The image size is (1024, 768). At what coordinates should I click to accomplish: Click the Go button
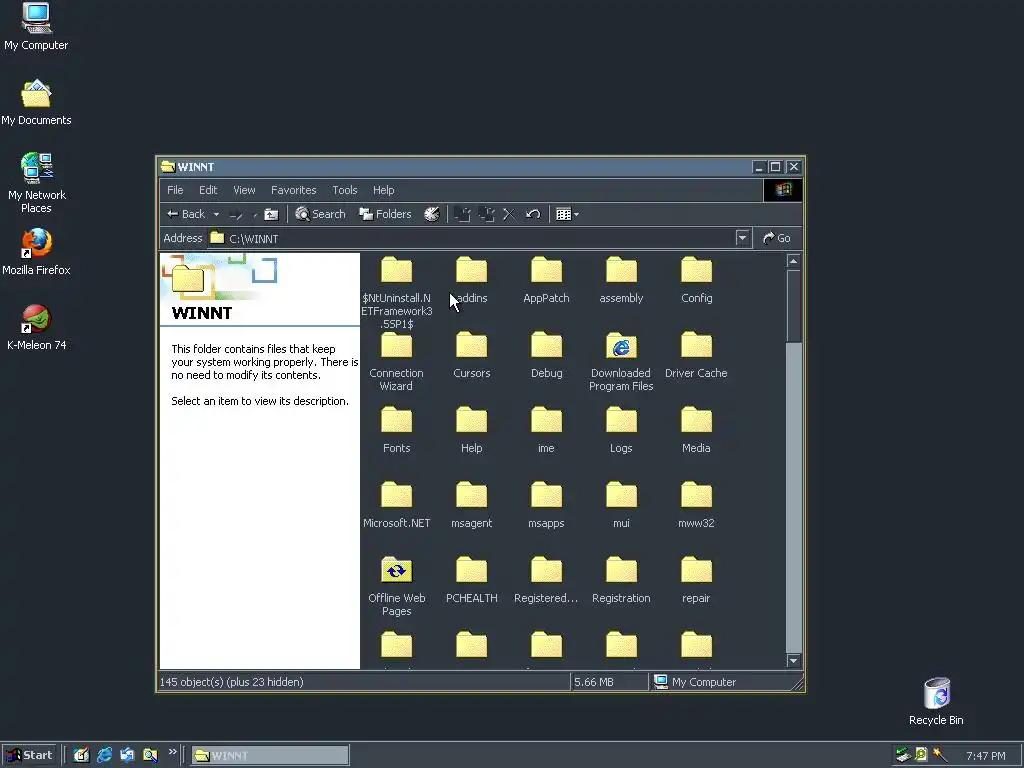(x=777, y=238)
